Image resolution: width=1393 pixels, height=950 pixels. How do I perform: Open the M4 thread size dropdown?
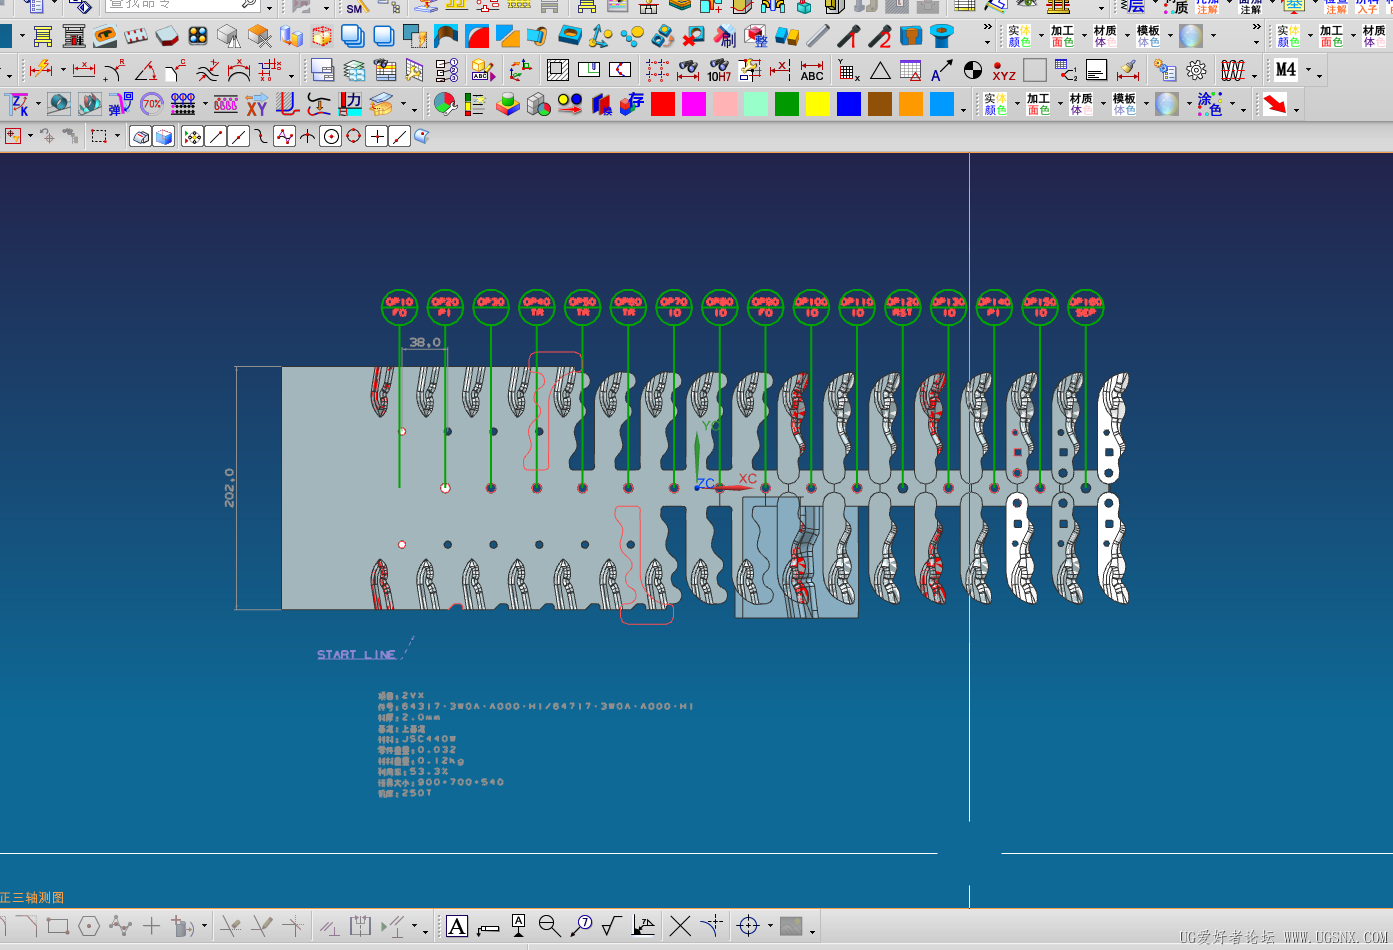[x=1307, y=71]
